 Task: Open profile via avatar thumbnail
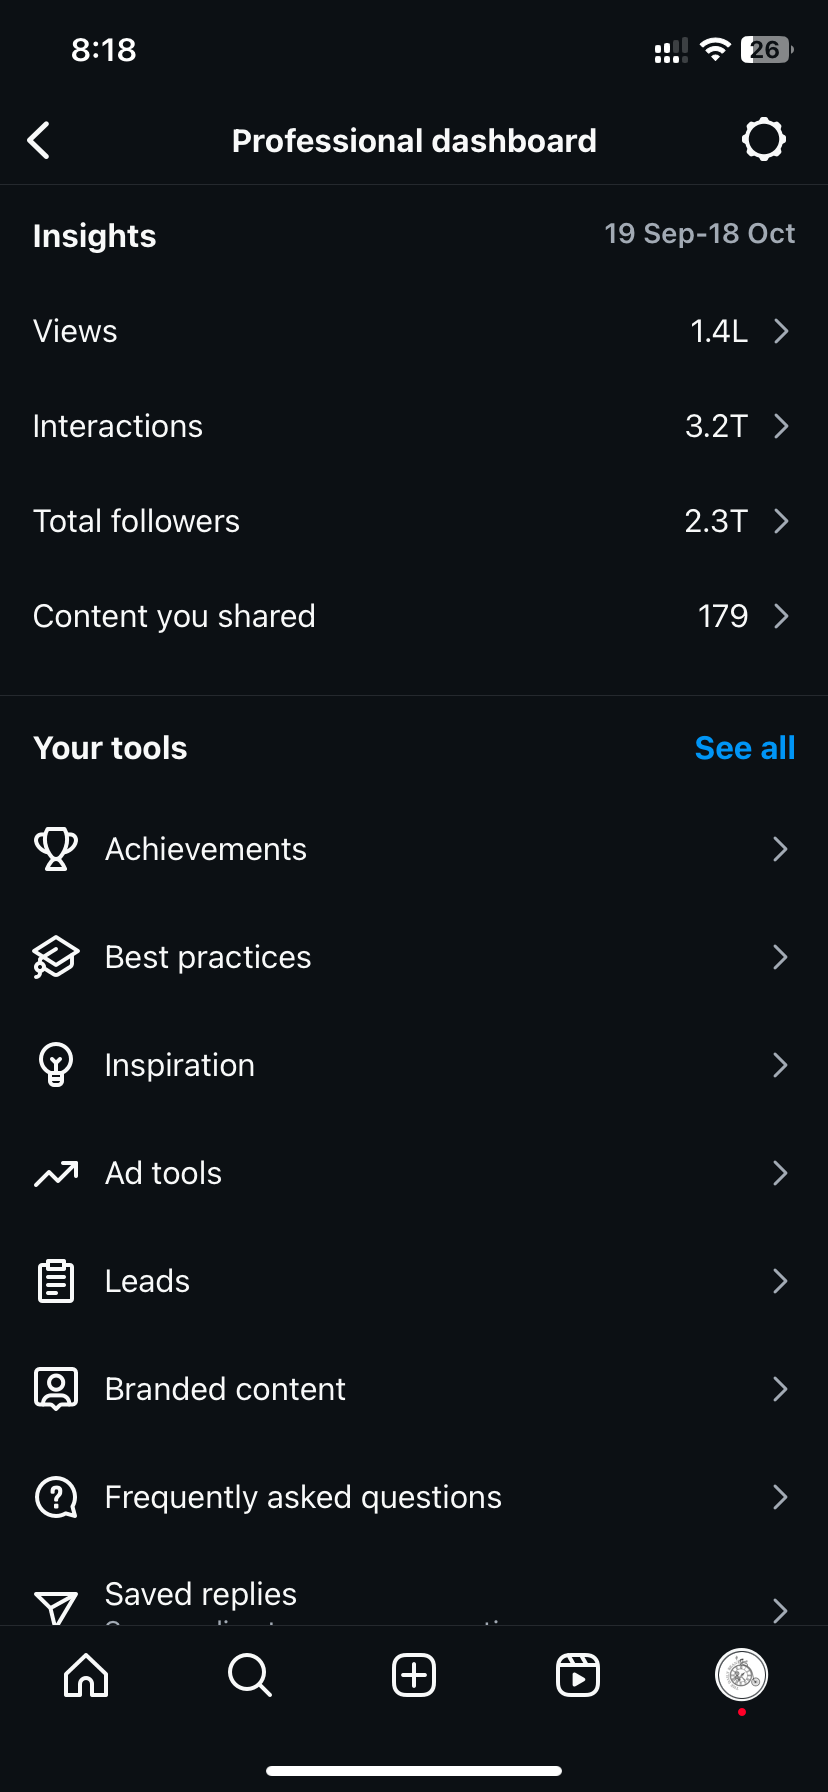coord(741,1675)
